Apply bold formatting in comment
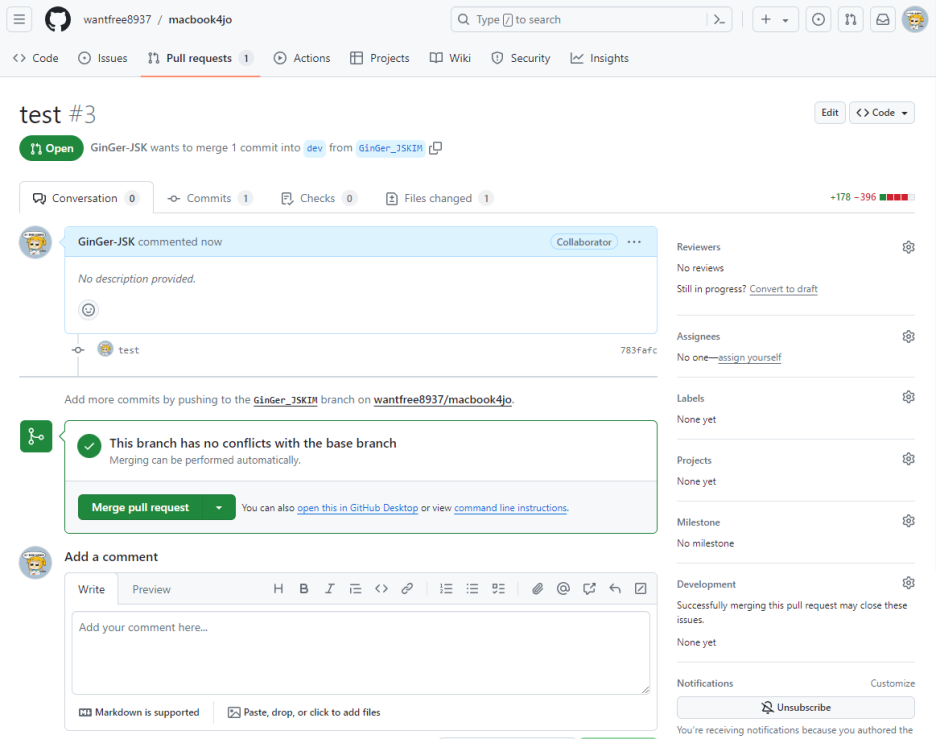The image size is (936, 739). [x=304, y=589]
